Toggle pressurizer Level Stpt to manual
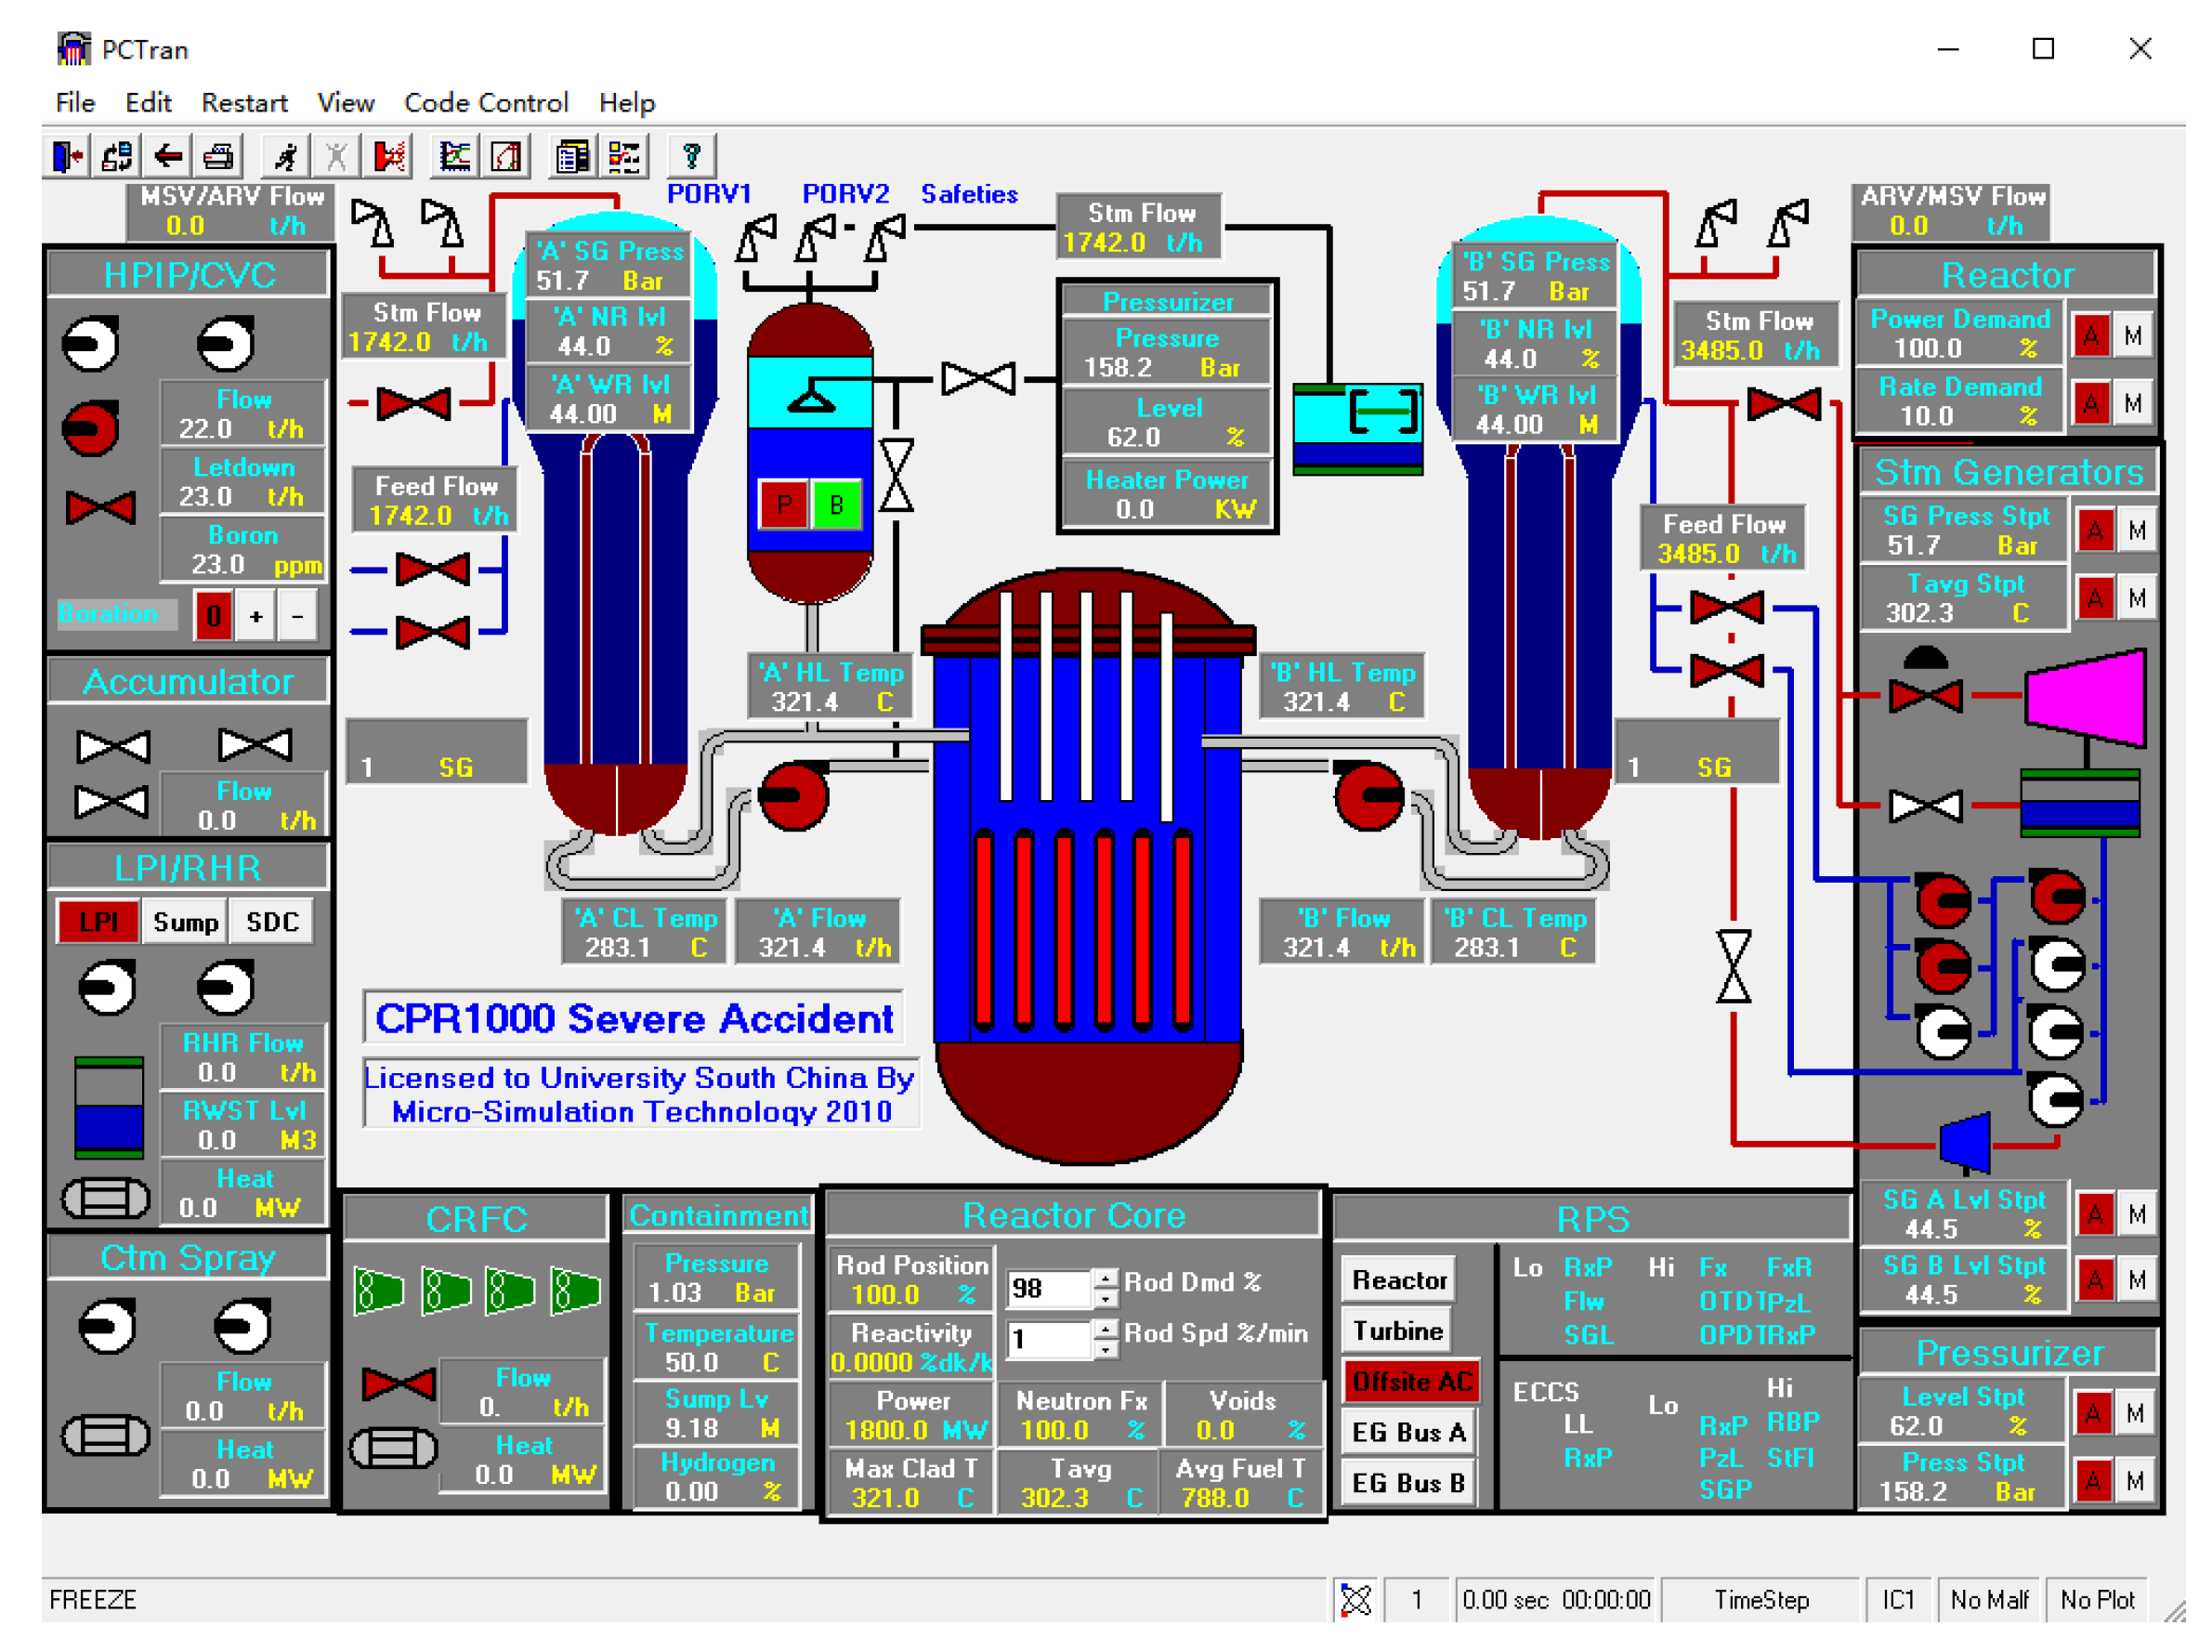Viewport: 2212px width, 1652px height. click(2134, 1413)
